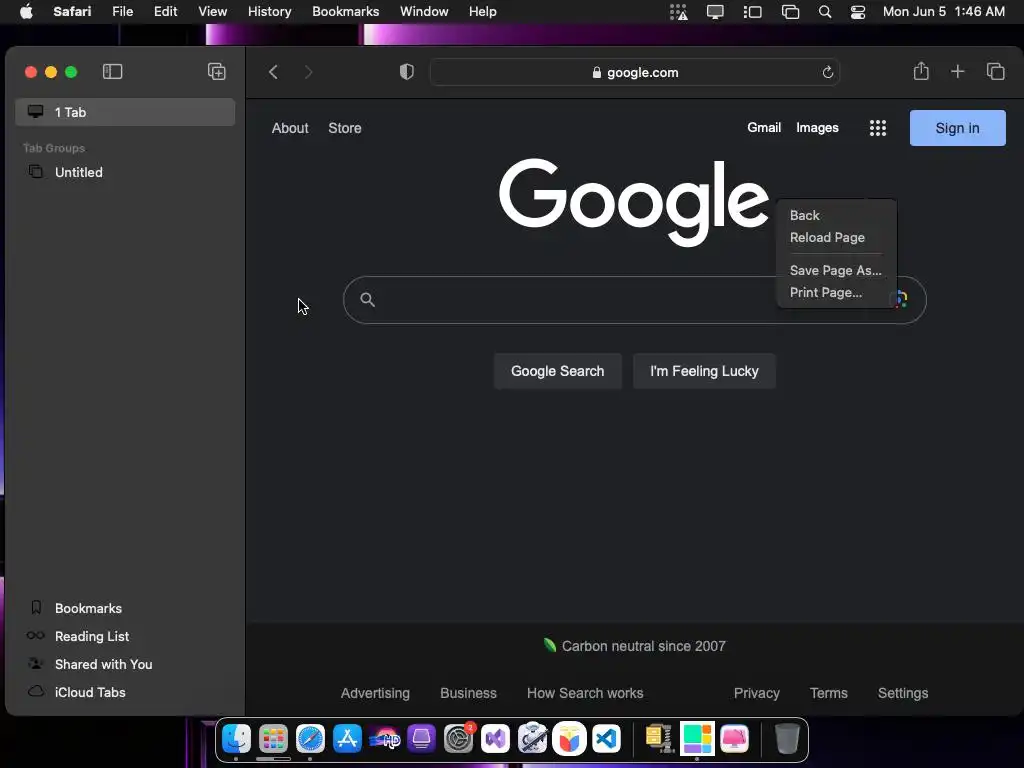Open Finder from the dock
1024x768 pixels.
point(236,739)
